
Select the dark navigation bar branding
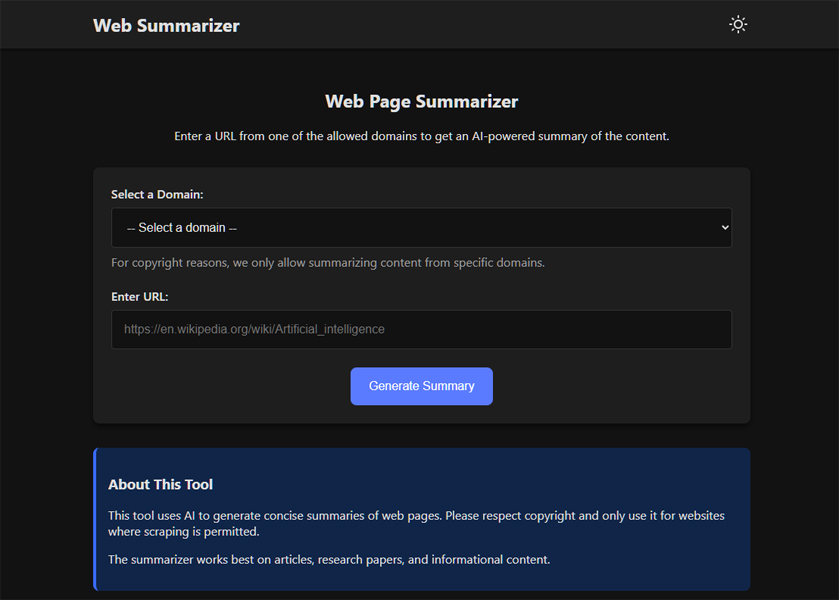[x=166, y=25]
